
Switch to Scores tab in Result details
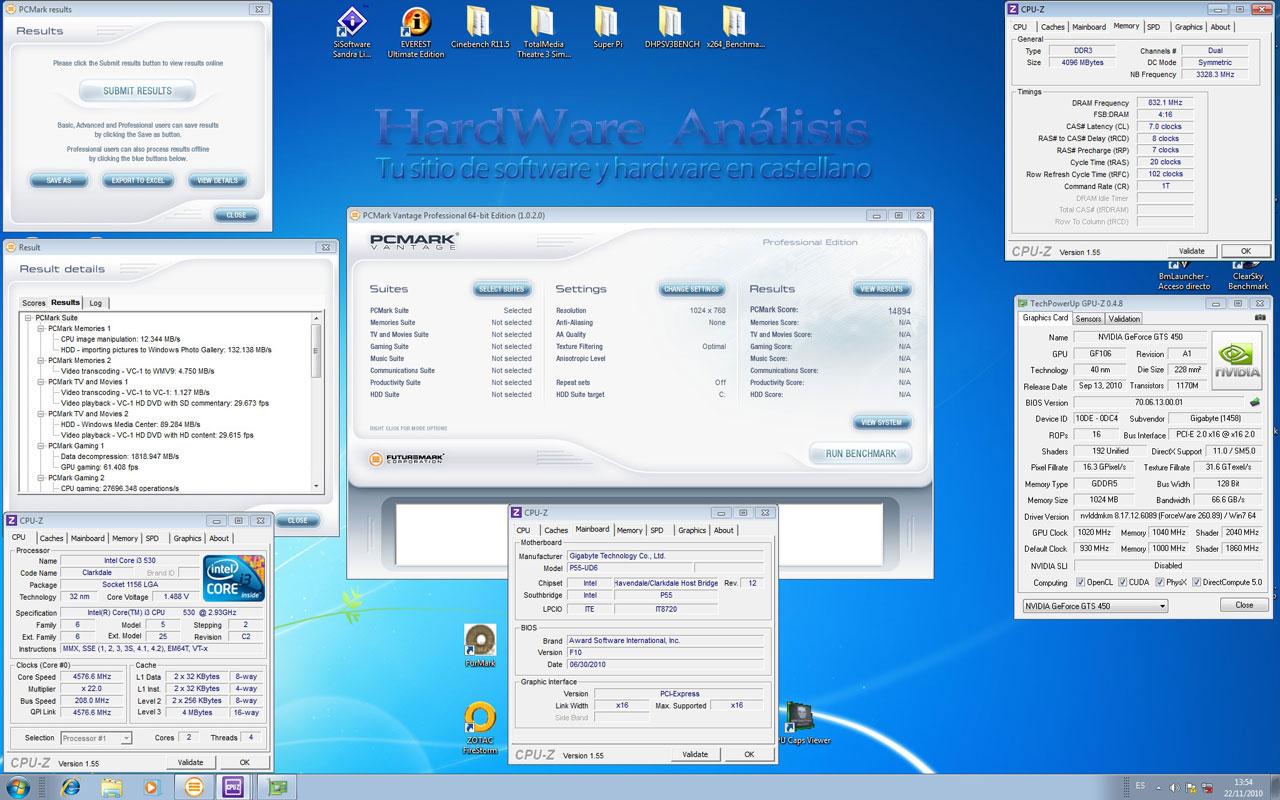pos(34,303)
